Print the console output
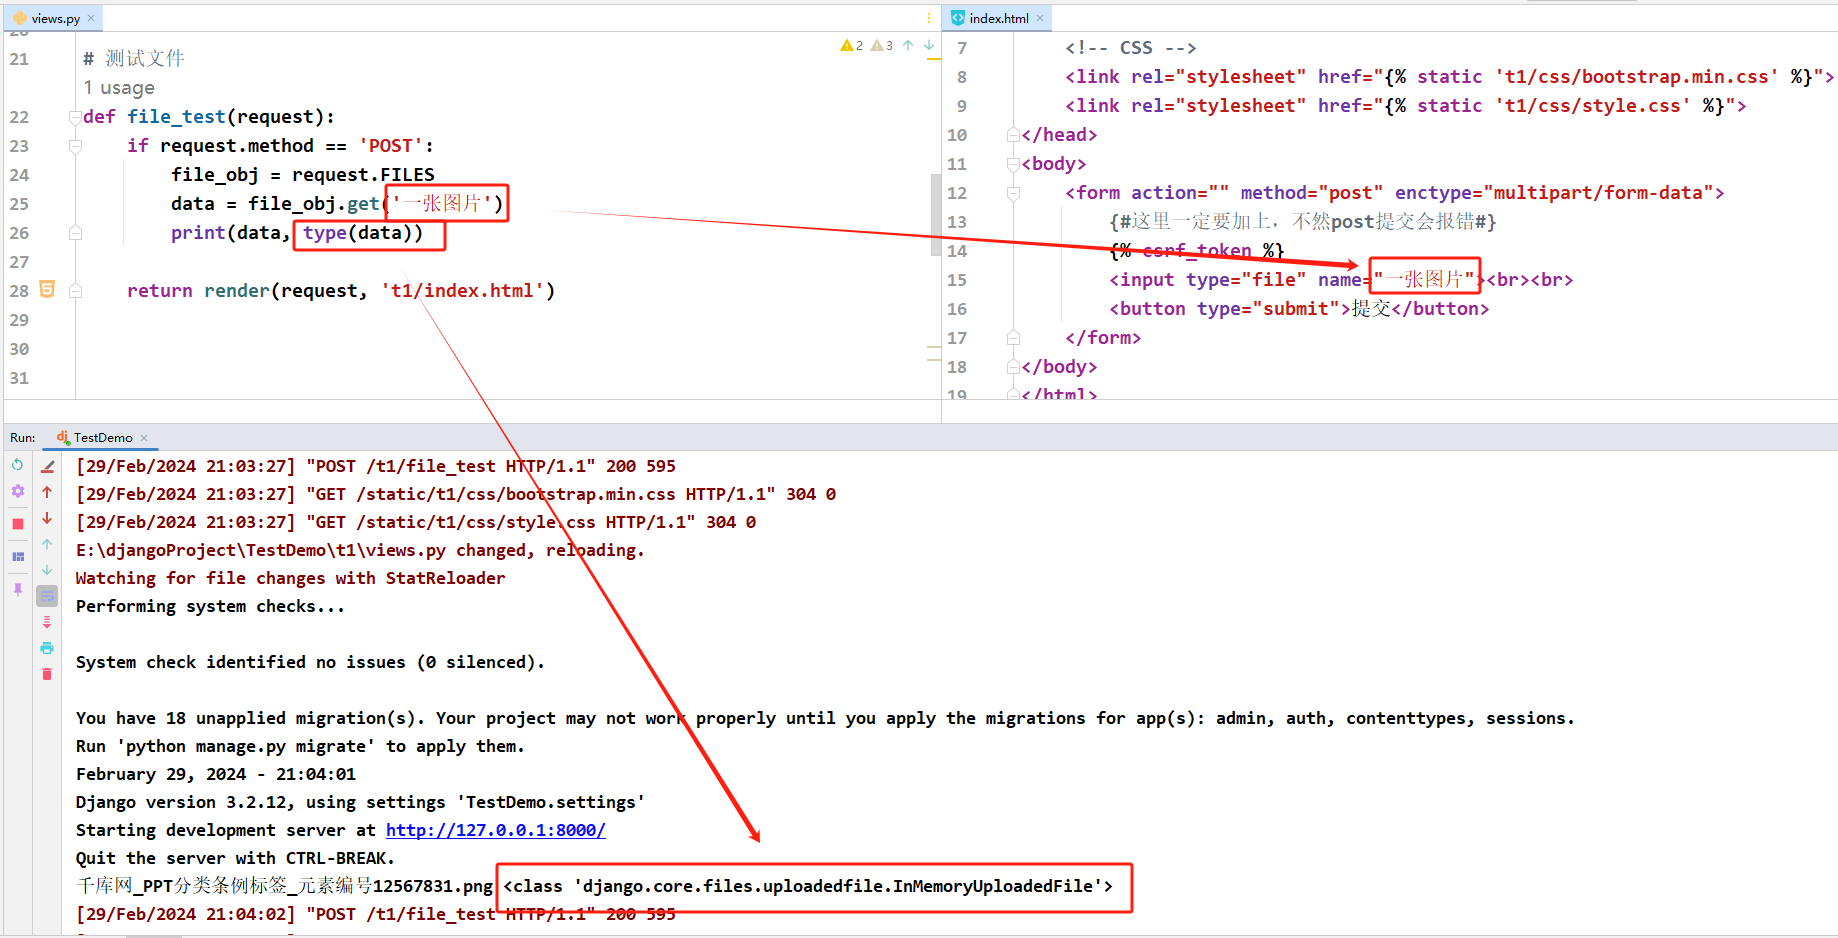 [x=47, y=648]
